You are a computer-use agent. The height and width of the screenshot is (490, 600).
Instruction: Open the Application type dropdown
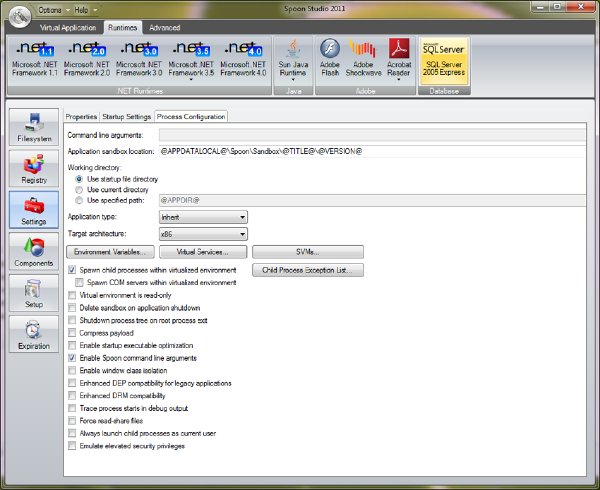pyautogui.click(x=203, y=217)
